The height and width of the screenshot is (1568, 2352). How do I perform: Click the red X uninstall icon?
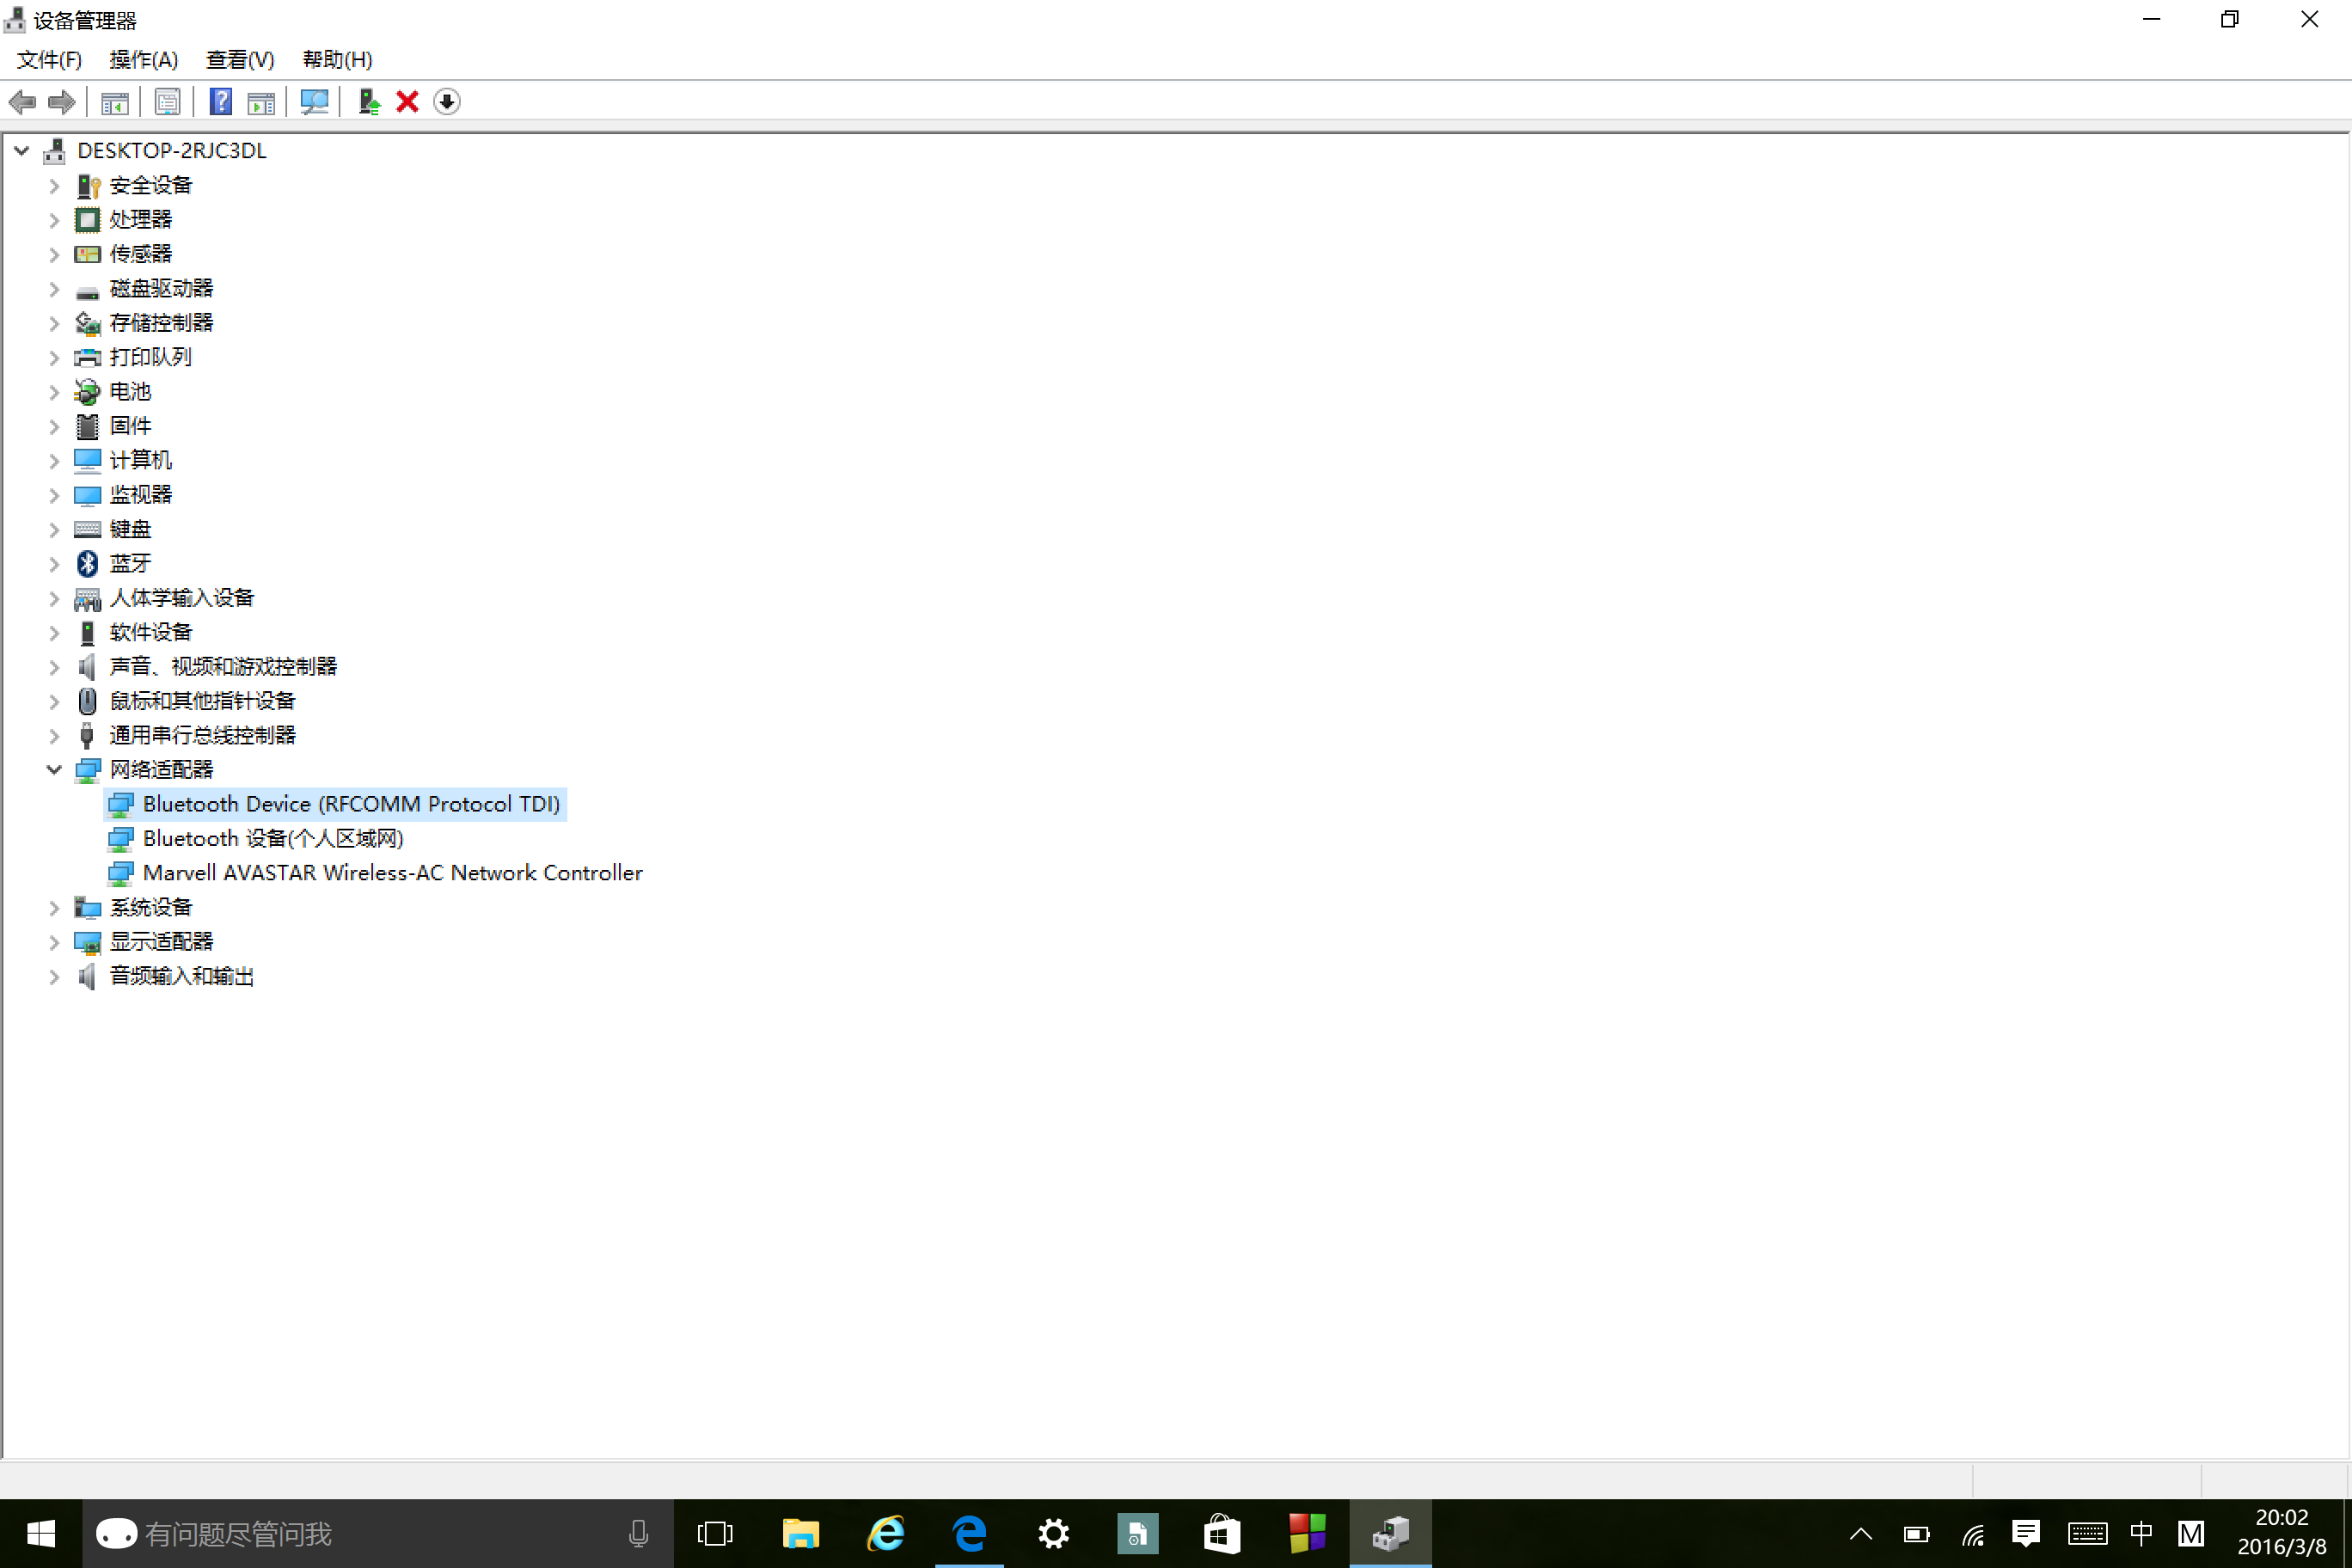click(407, 102)
